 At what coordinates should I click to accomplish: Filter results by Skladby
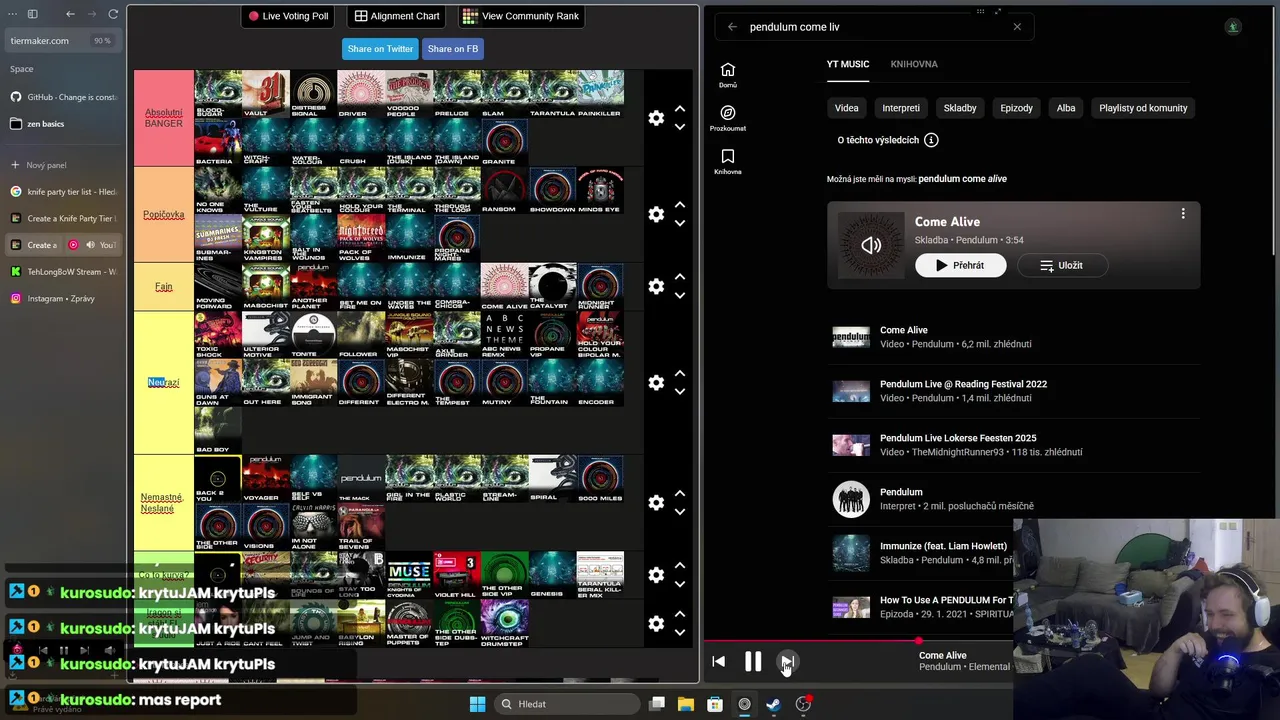(x=960, y=108)
